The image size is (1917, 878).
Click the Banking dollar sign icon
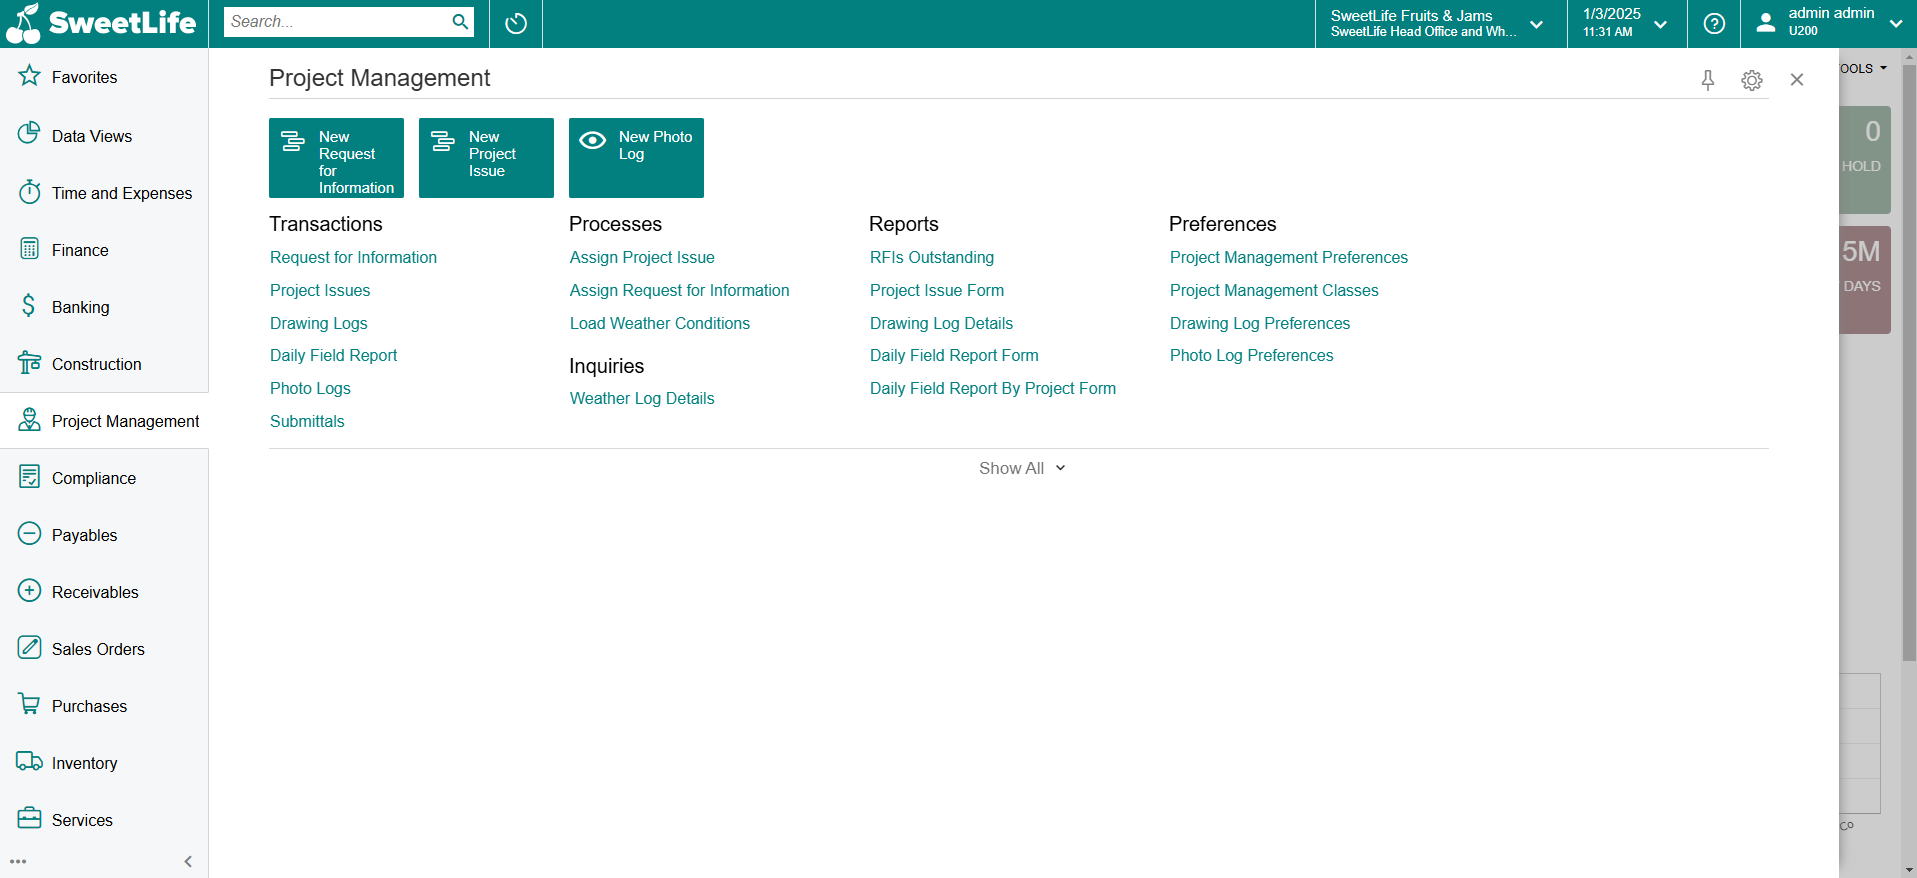tap(29, 306)
